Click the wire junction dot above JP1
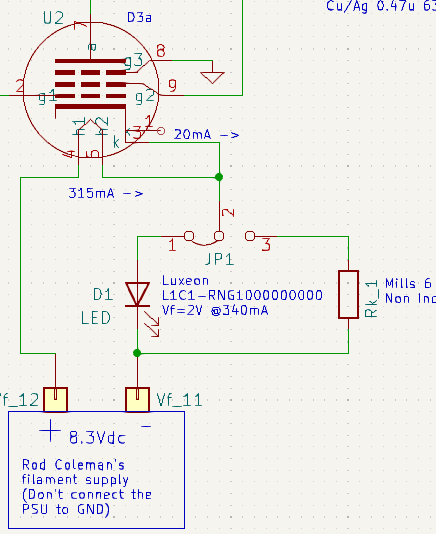The image size is (436, 534). (219, 177)
